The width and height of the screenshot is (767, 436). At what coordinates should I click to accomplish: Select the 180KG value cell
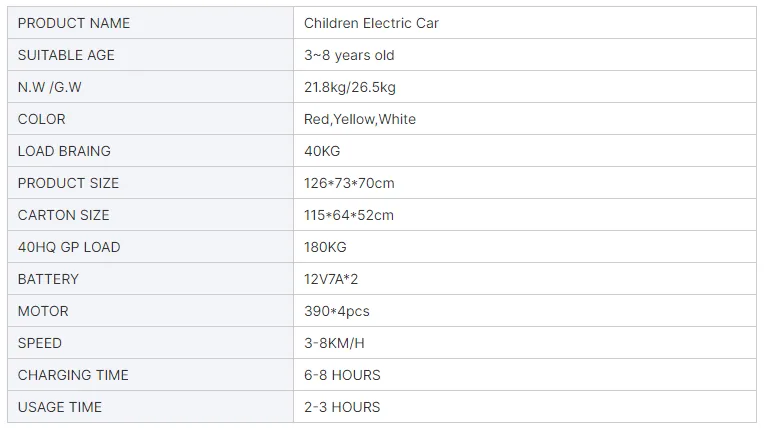(x=326, y=247)
